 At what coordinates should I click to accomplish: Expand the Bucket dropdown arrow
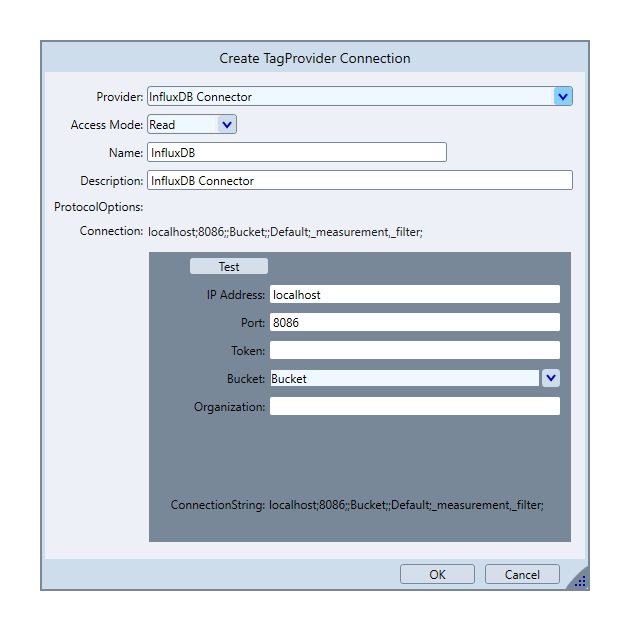[551, 379]
